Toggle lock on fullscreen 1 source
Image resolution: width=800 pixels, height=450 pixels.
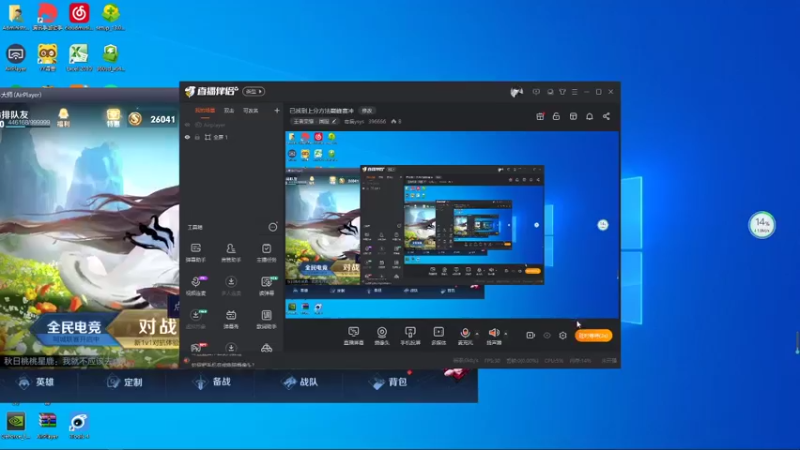(x=197, y=137)
